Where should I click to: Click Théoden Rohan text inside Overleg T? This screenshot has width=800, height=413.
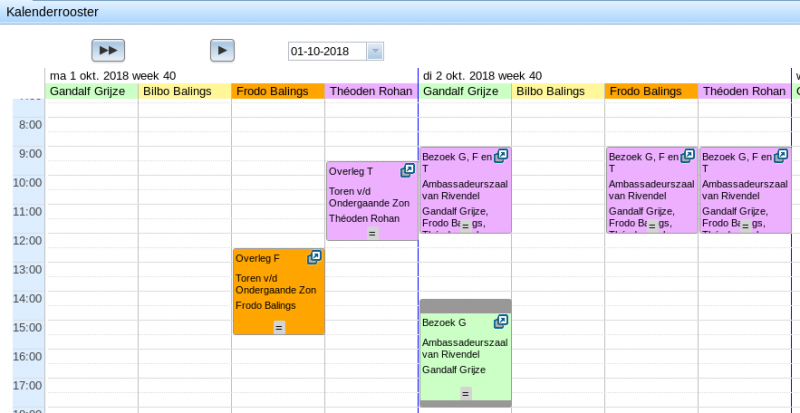point(364,218)
